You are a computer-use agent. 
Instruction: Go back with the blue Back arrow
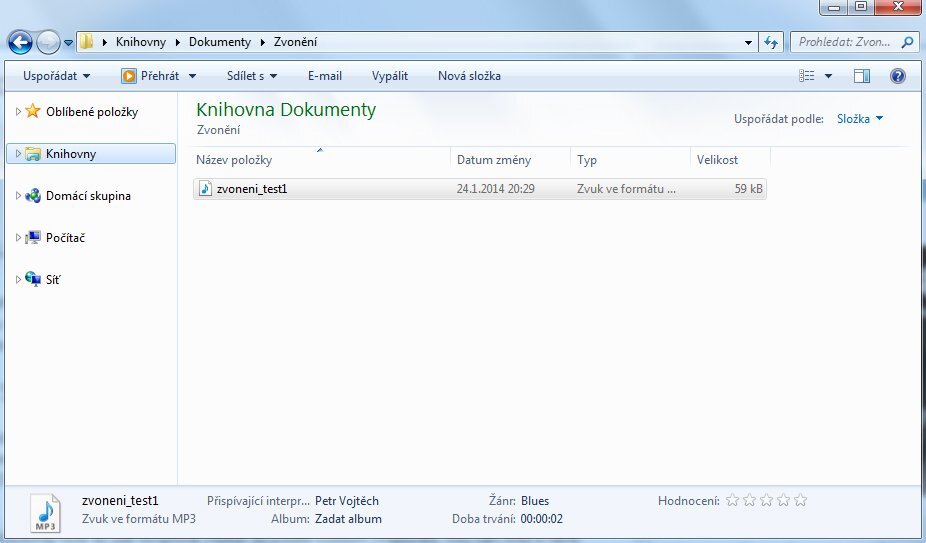pyautogui.click(x=20, y=43)
